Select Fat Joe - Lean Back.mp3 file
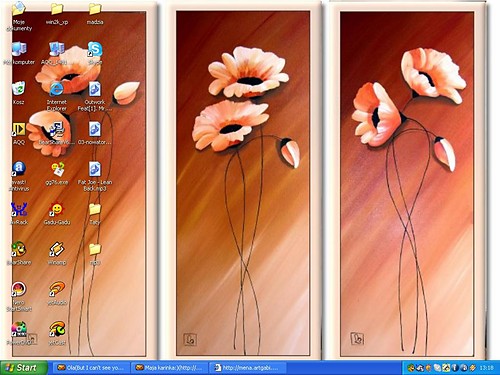This screenshot has height=375, width=500. [95, 169]
